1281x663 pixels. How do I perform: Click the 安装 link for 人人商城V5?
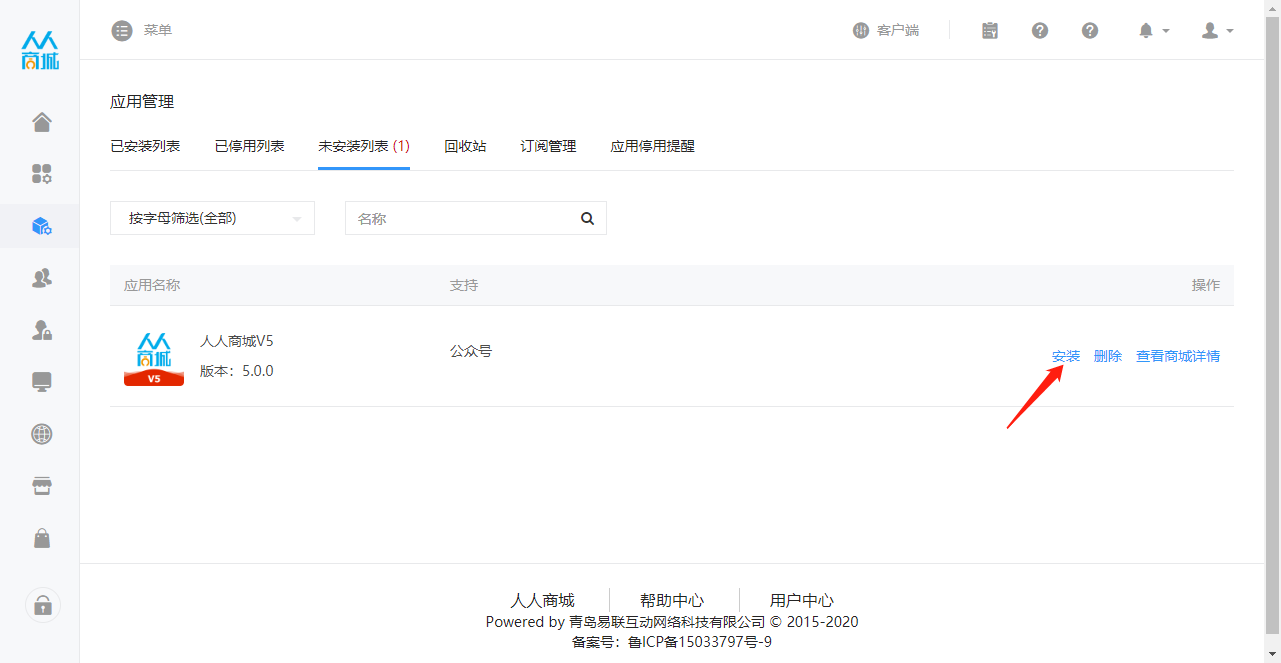click(1066, 356)
